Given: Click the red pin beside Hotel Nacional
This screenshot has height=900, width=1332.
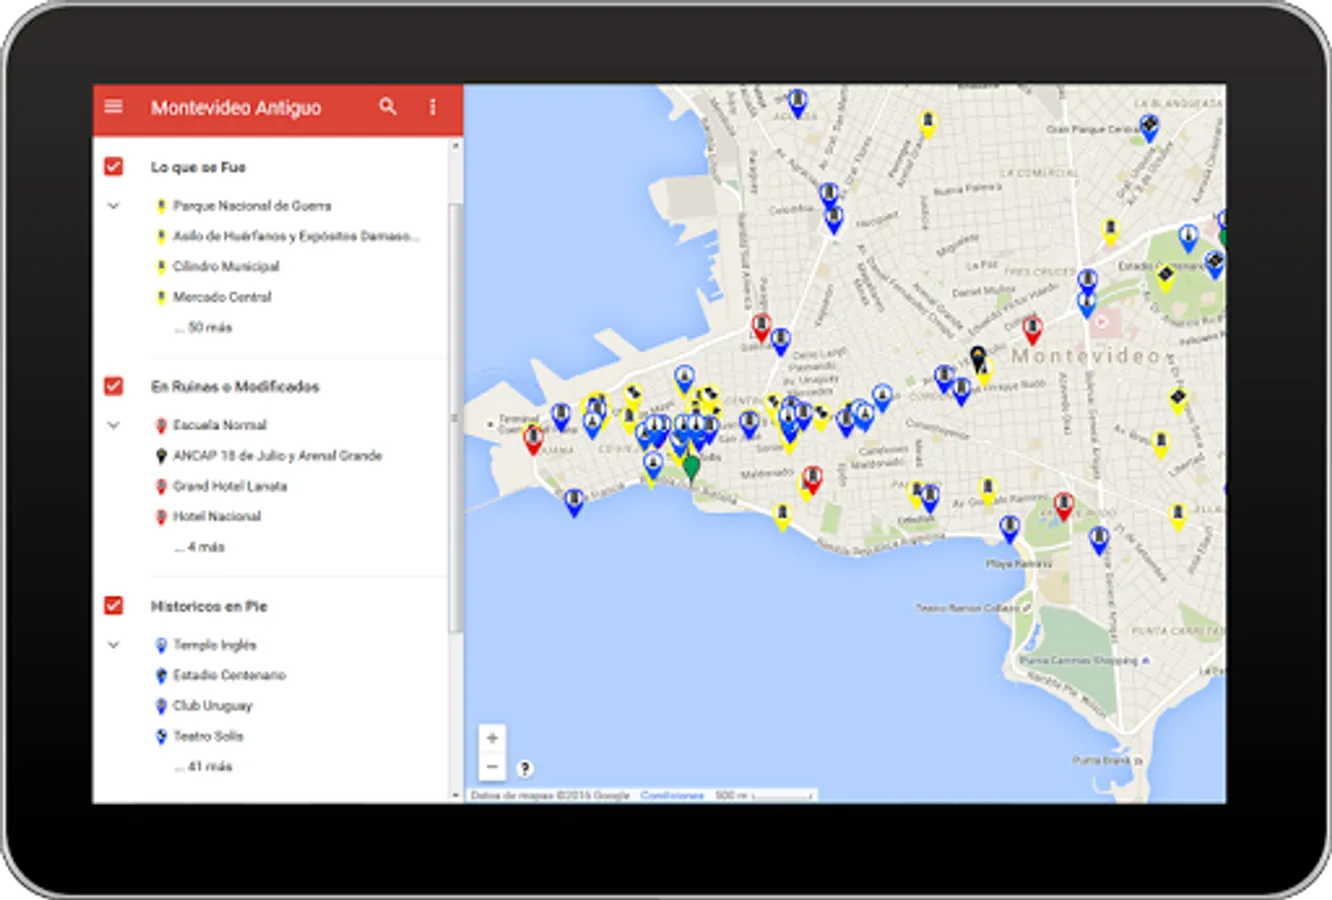Looking at the screenshot, I should pyautogui.click(x=161, y=517).
